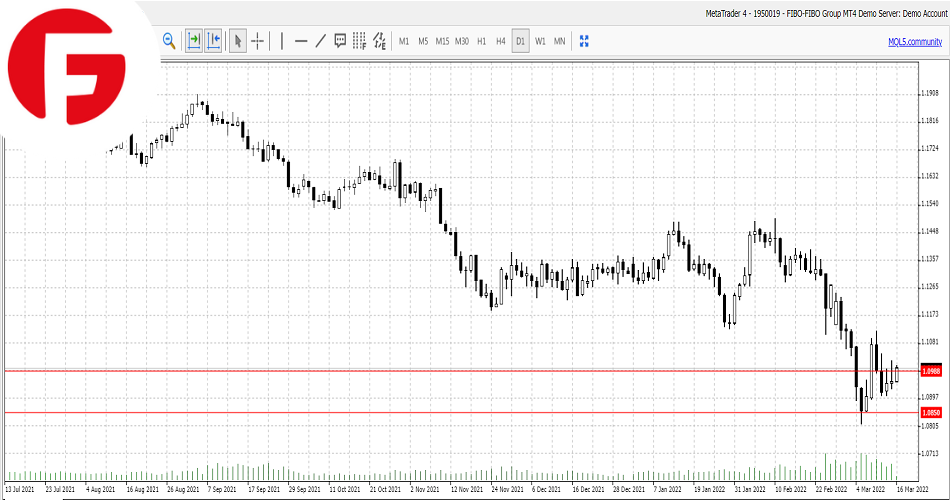Image resolution: width=950 pixels, height=500 pixels.
Task: Select the cursor arrow tool
Action: [238, 41]
